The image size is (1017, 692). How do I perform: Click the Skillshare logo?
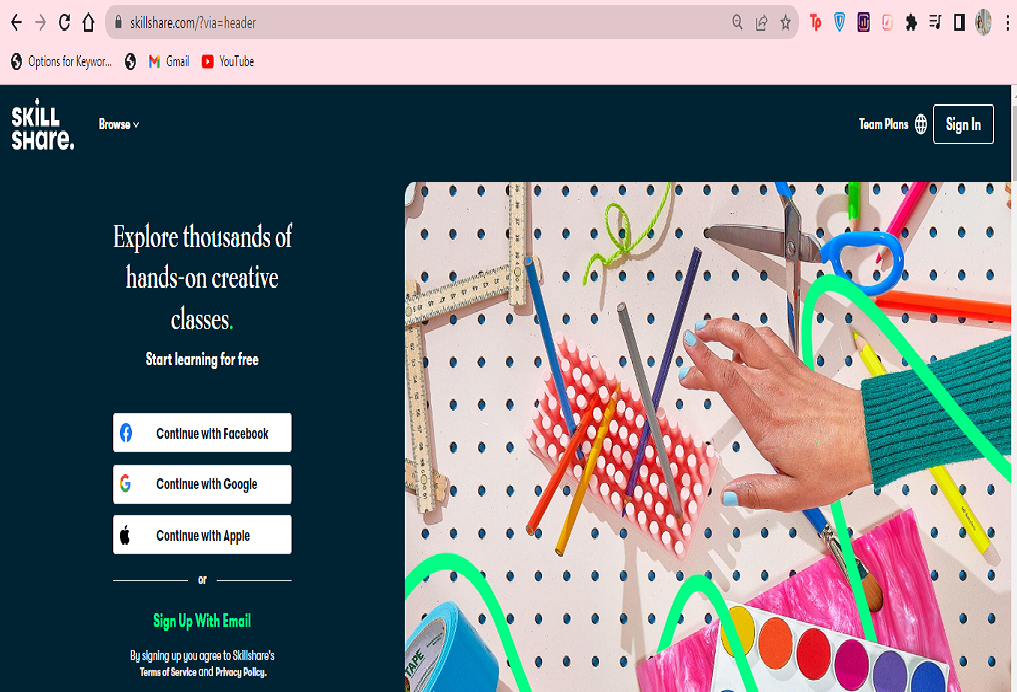click(43, 125)
